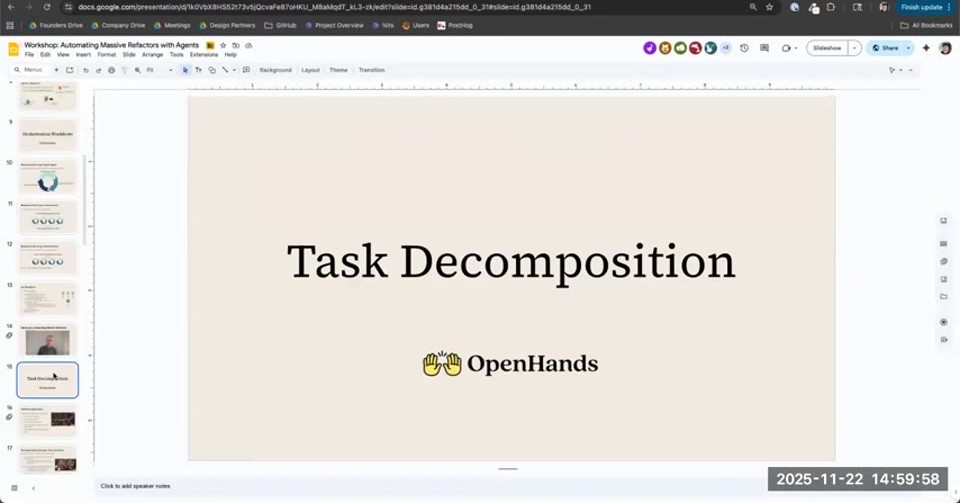Click the Google account avatar
960x503 pixels.
coord(945,48)
